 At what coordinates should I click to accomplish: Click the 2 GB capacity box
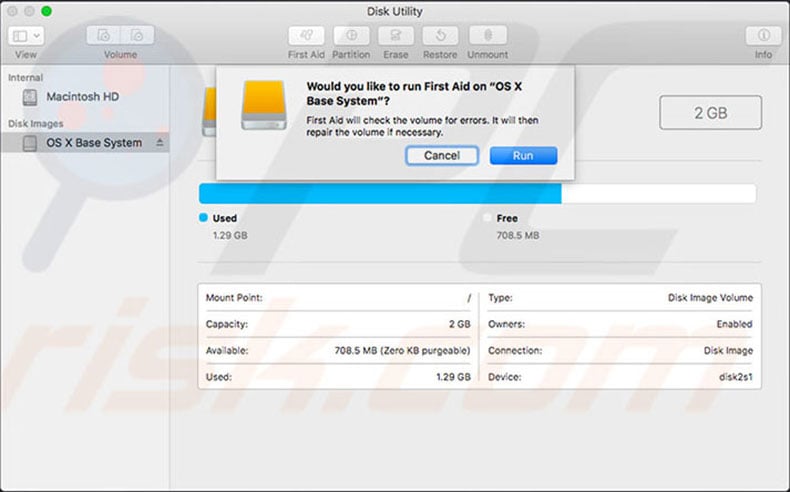710,113
